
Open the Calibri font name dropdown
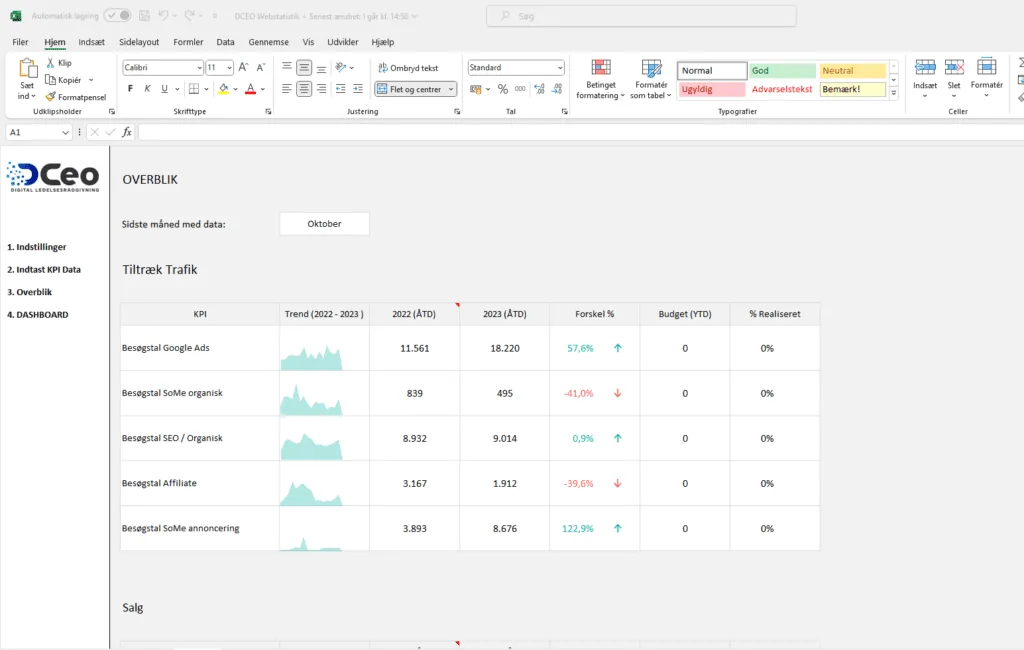tap(199, 68)
